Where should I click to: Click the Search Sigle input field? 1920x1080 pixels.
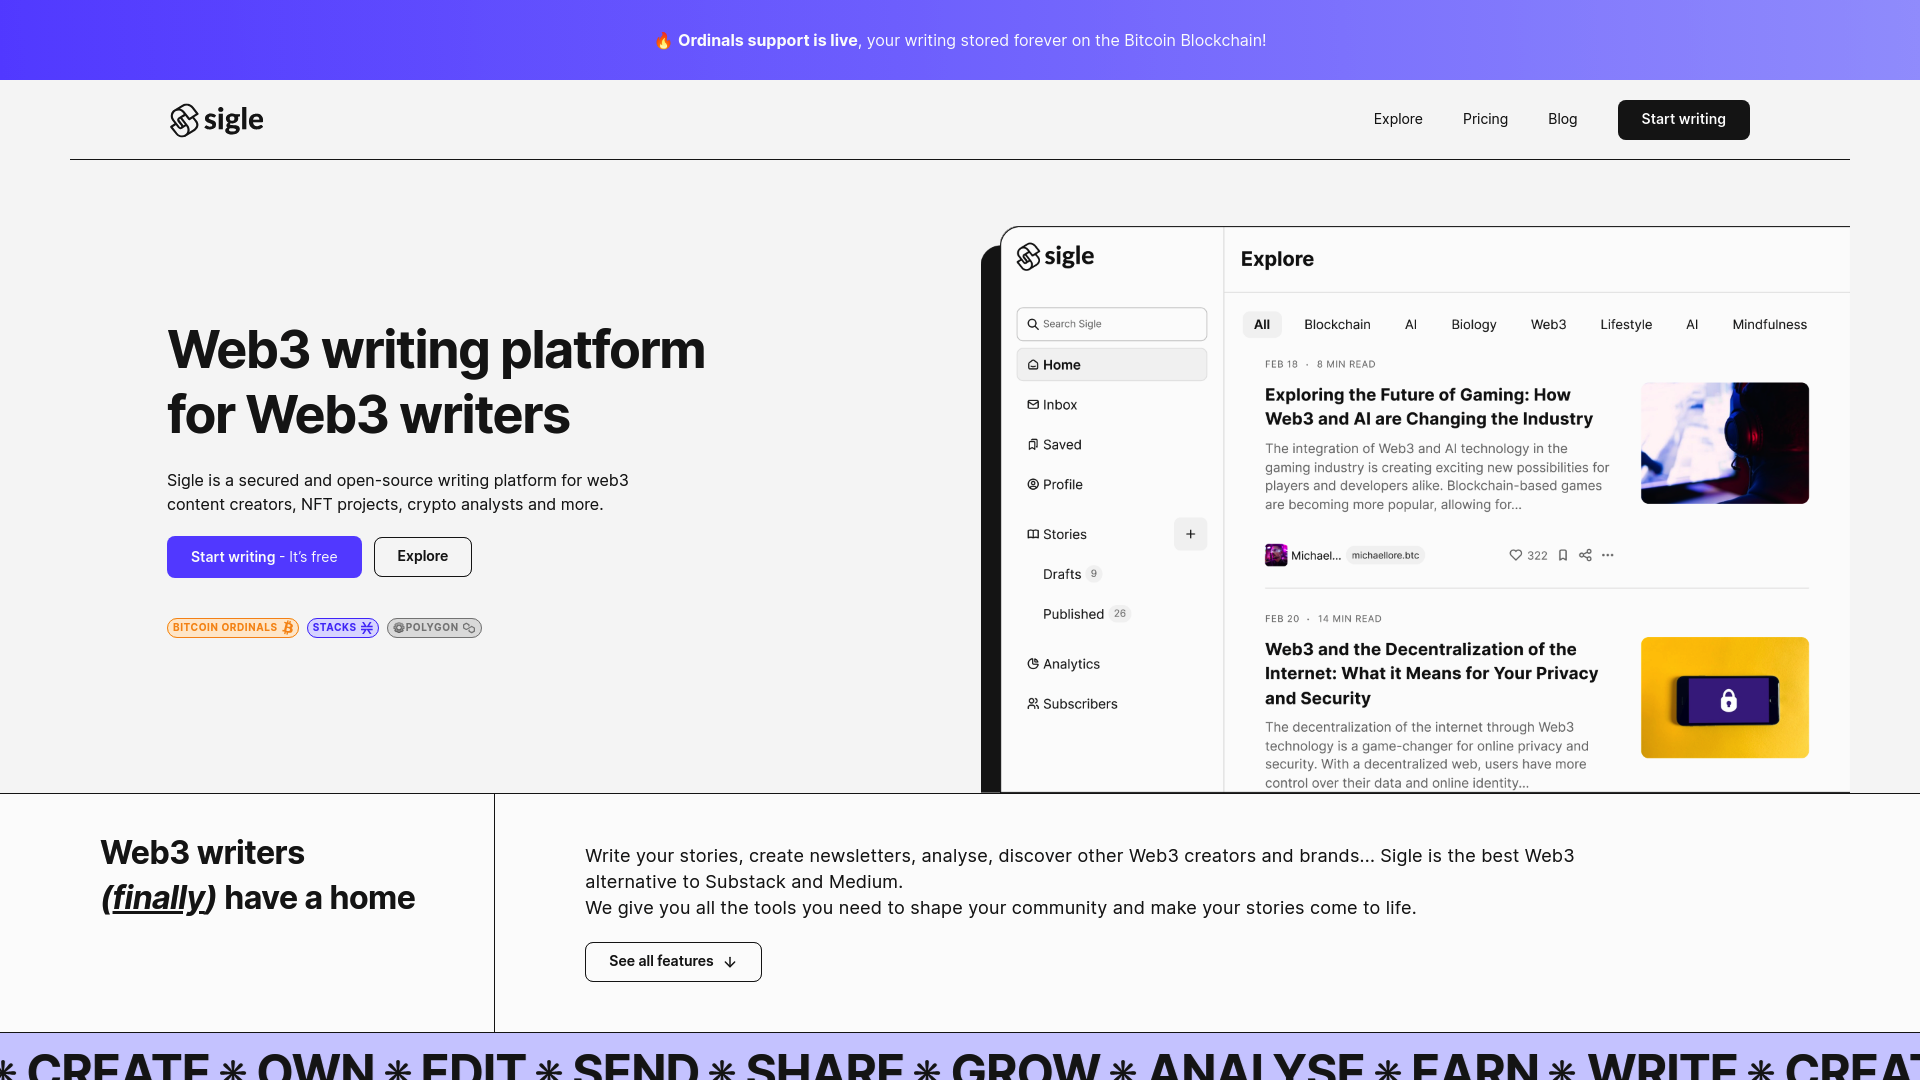pos(1112,323)
